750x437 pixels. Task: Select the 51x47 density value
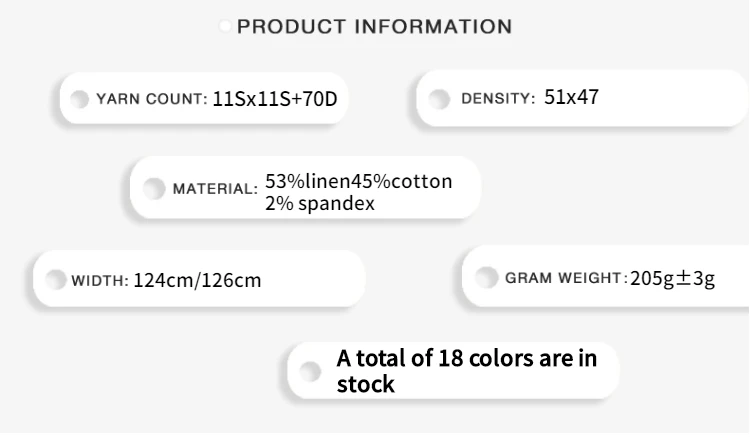click(x=572, y=98)
